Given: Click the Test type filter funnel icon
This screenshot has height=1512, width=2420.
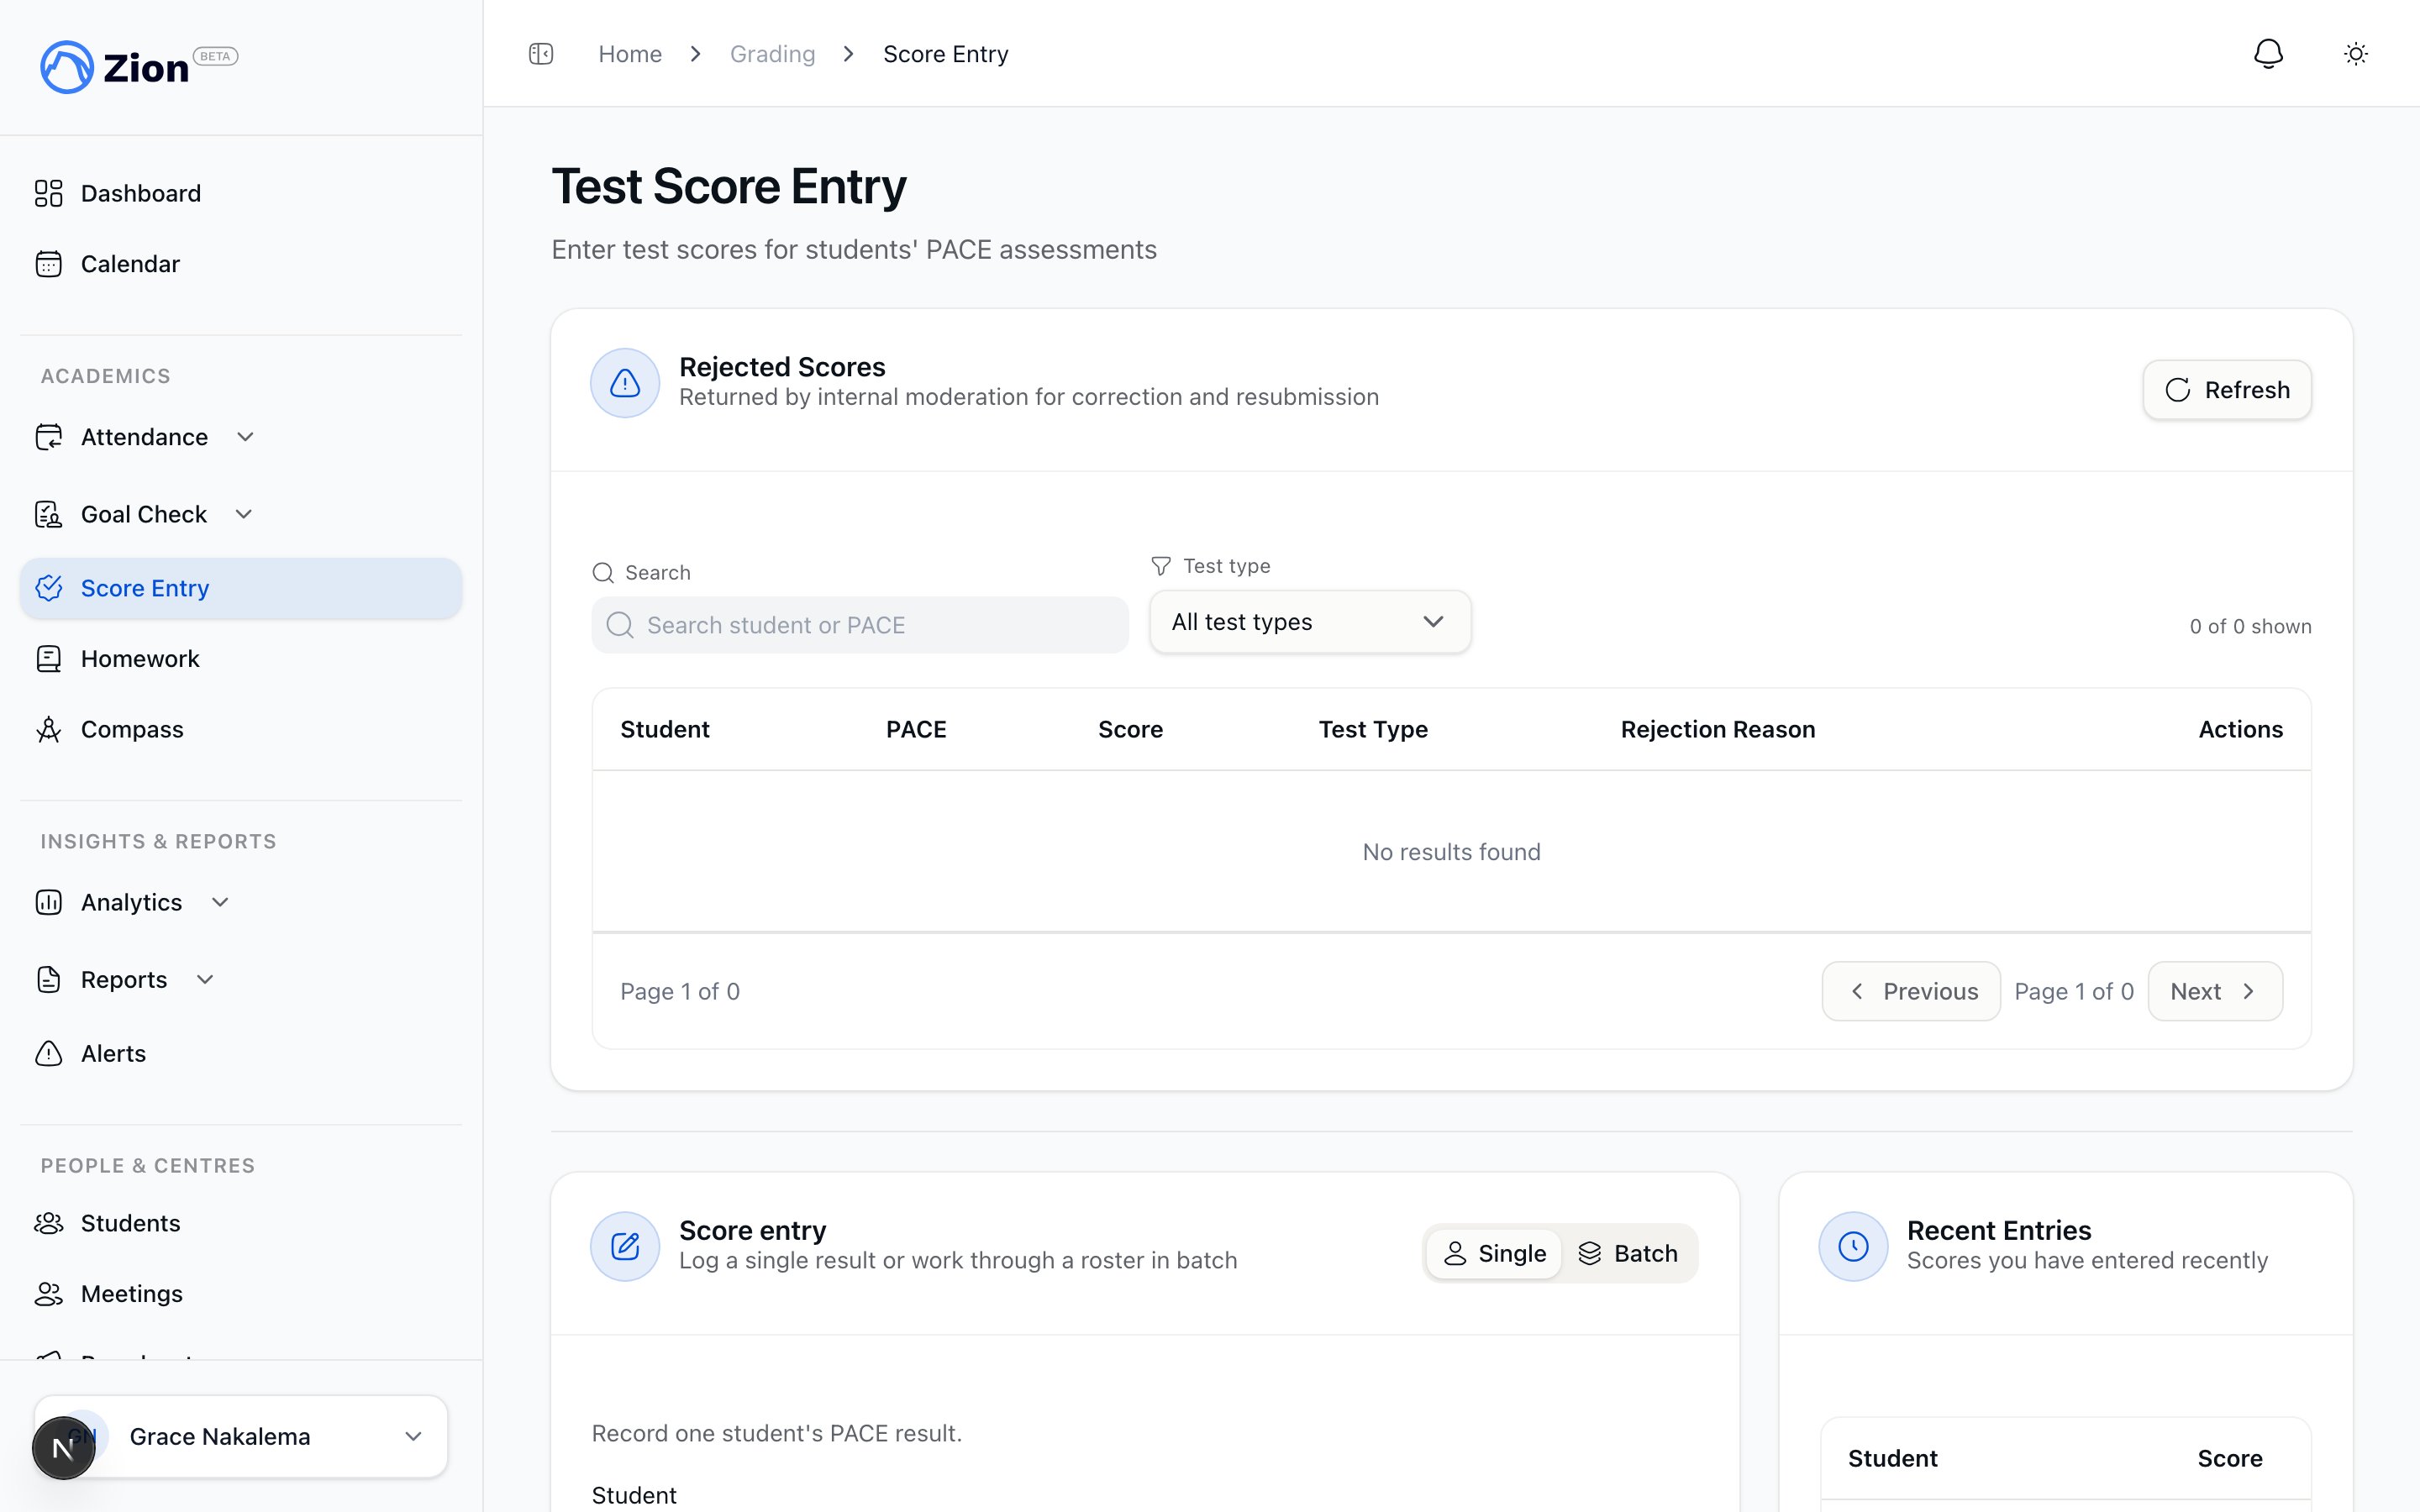Looking at the screenshot, I should [1161, 566].
